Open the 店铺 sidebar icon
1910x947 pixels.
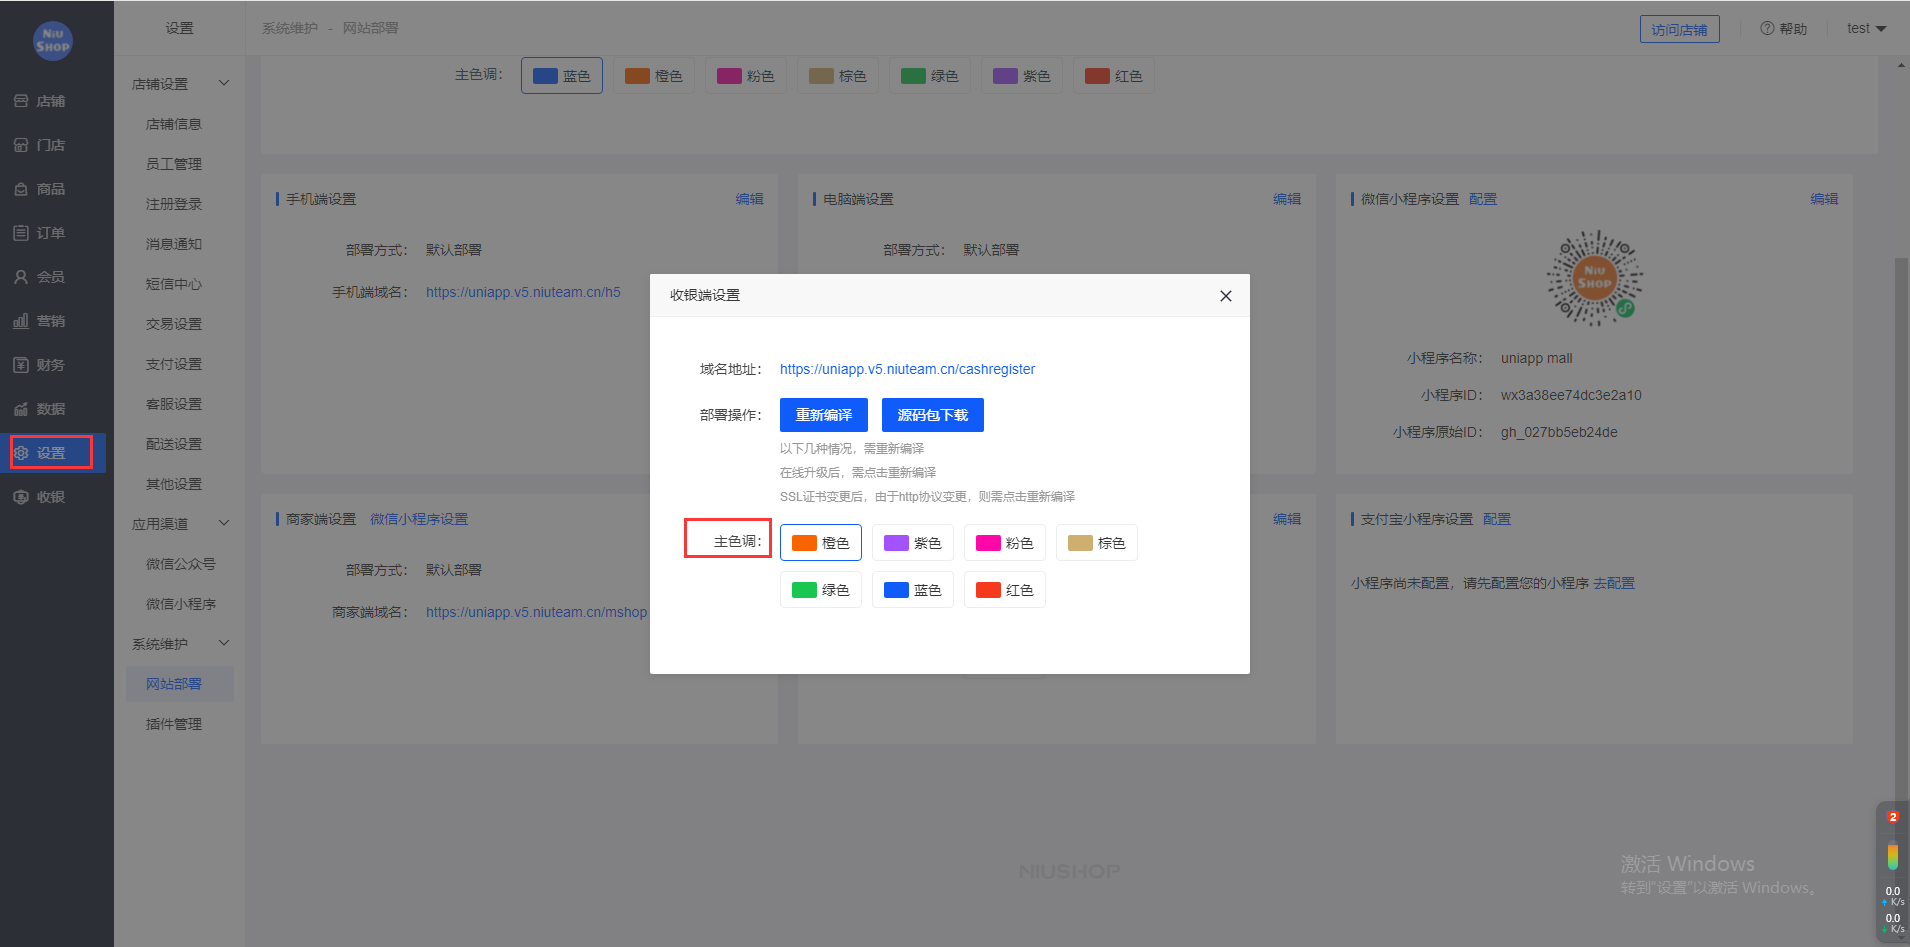pos(21,101)
